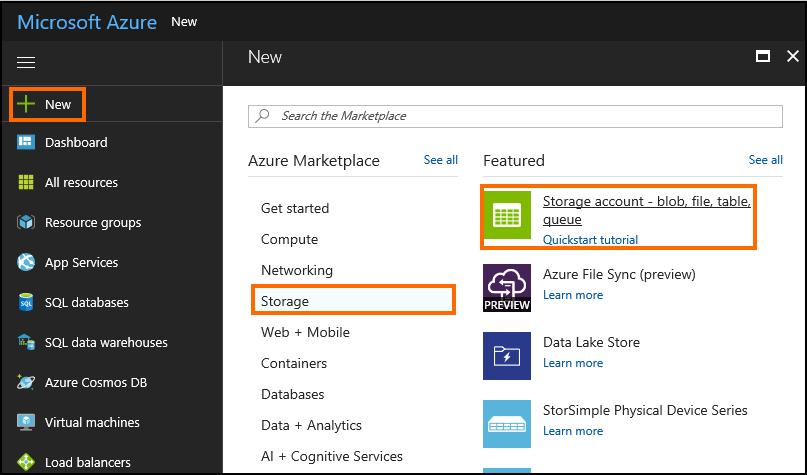Collapse the sidebar with hamburger menu
The height and width of the screenshot is (475, 807).
27,63
